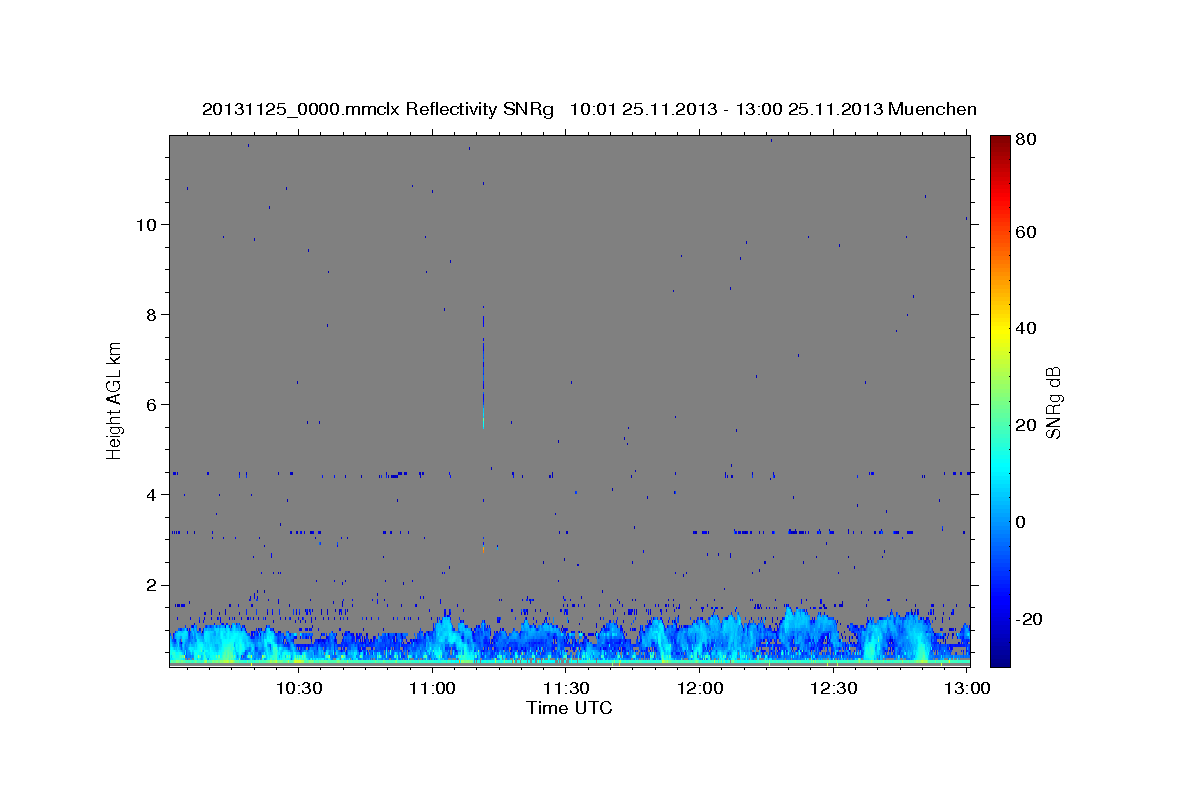The image size is (1200, 800).
Task: Click the 12:00 time tick label
Action: point(700,688)
